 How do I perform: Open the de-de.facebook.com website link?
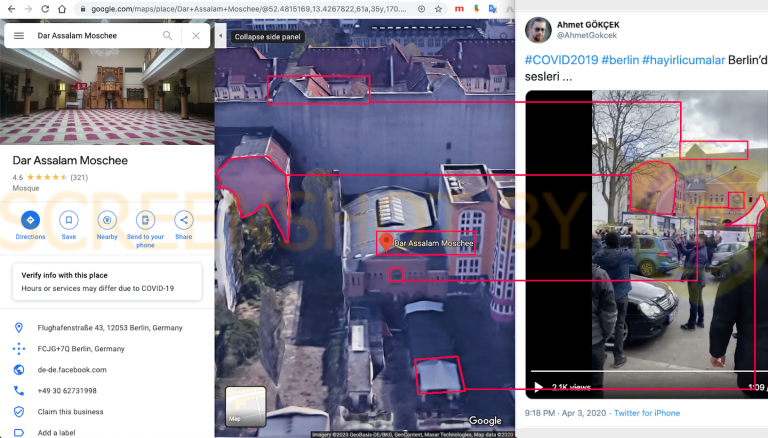(x=72, y=370)
